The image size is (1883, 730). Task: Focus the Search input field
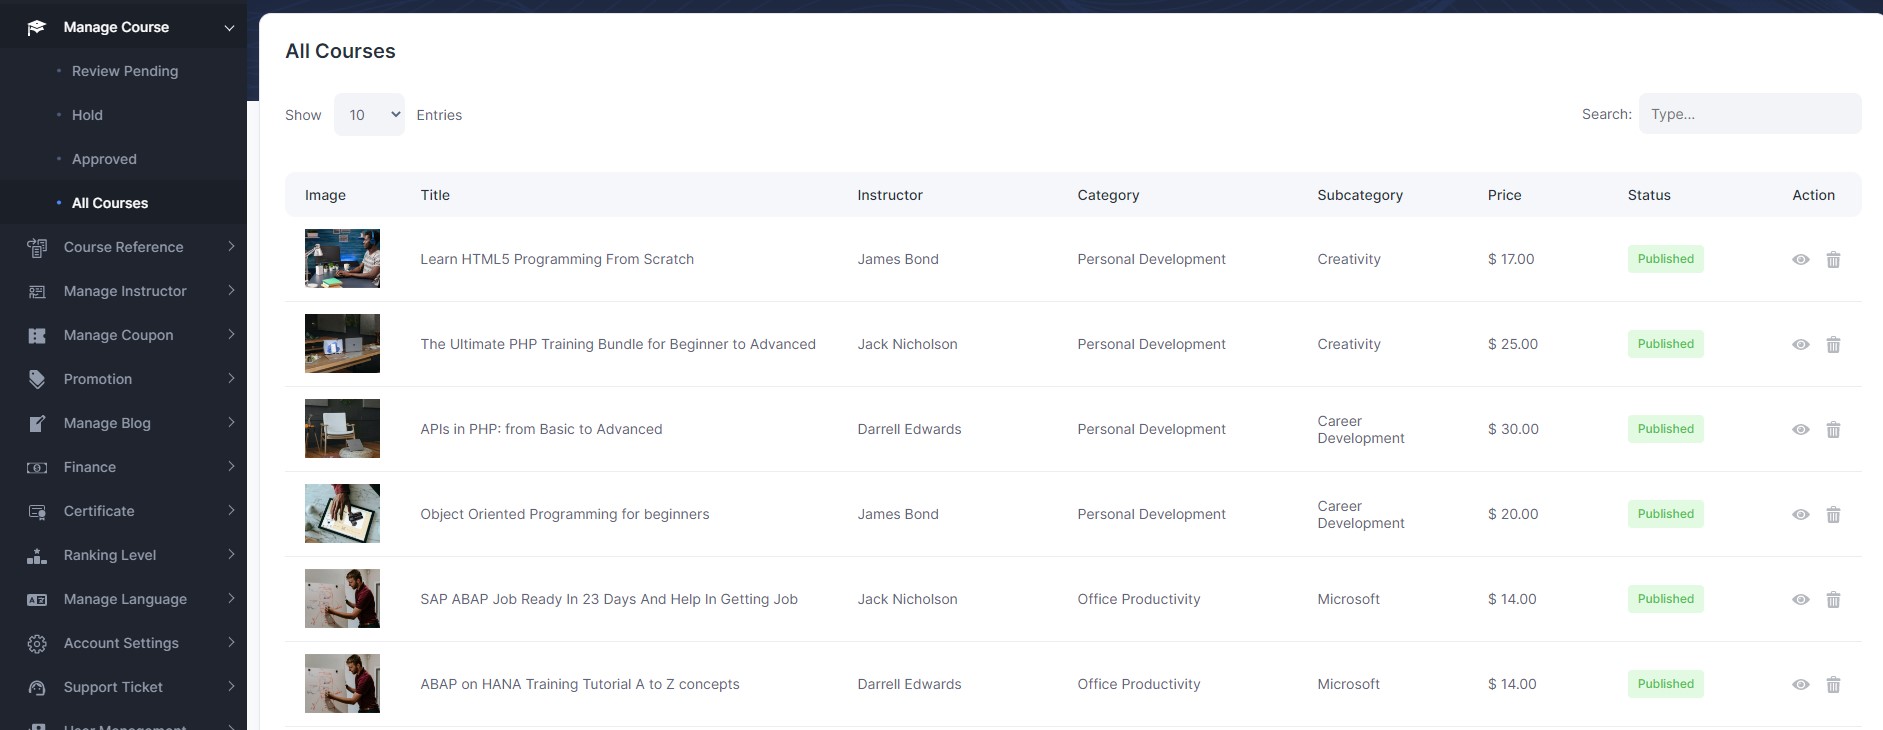click(1749, 114)
